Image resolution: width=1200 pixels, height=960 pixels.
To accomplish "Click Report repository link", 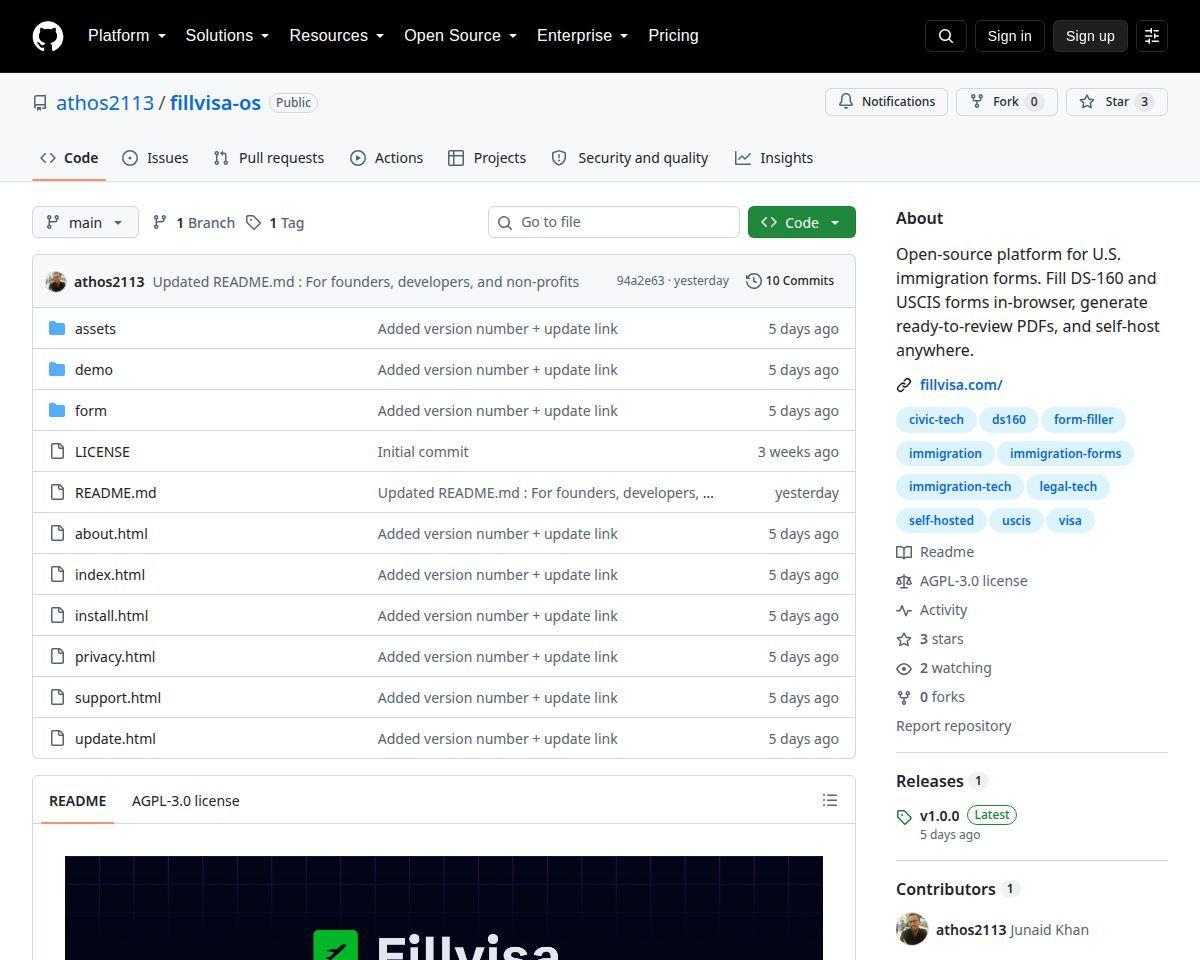I will (954, 726).
